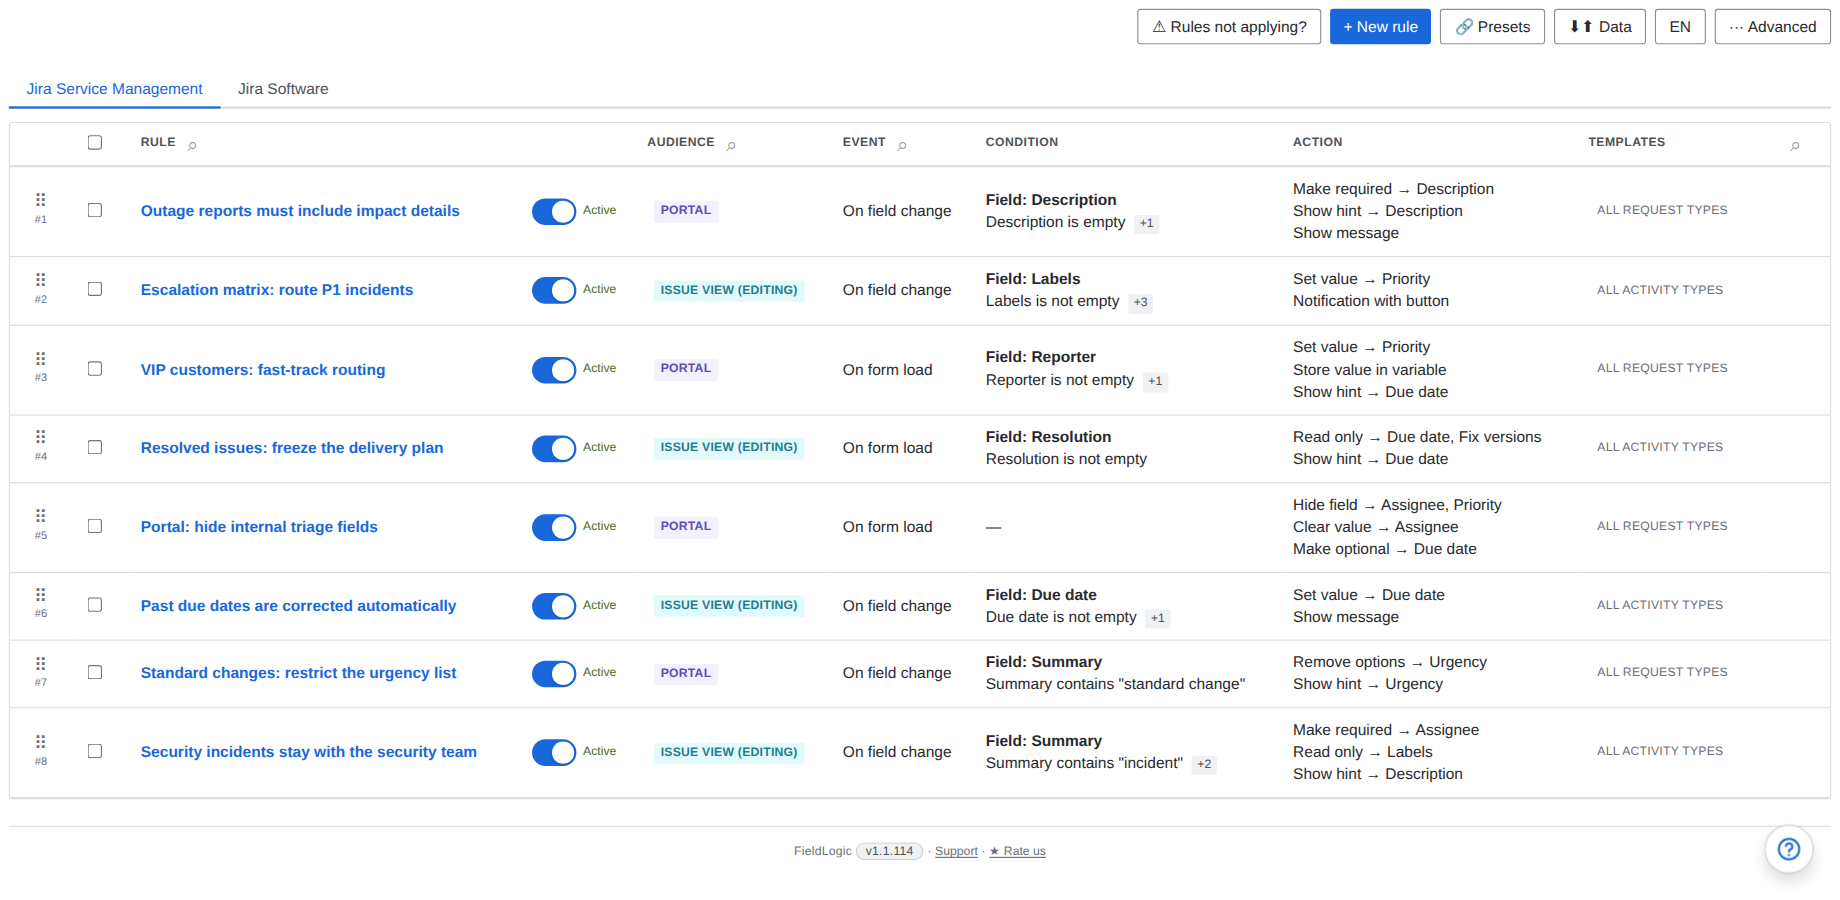Deactivate the Portal hide internal triage toggle
The image size is (1840, 900).
tap(554, 527)
